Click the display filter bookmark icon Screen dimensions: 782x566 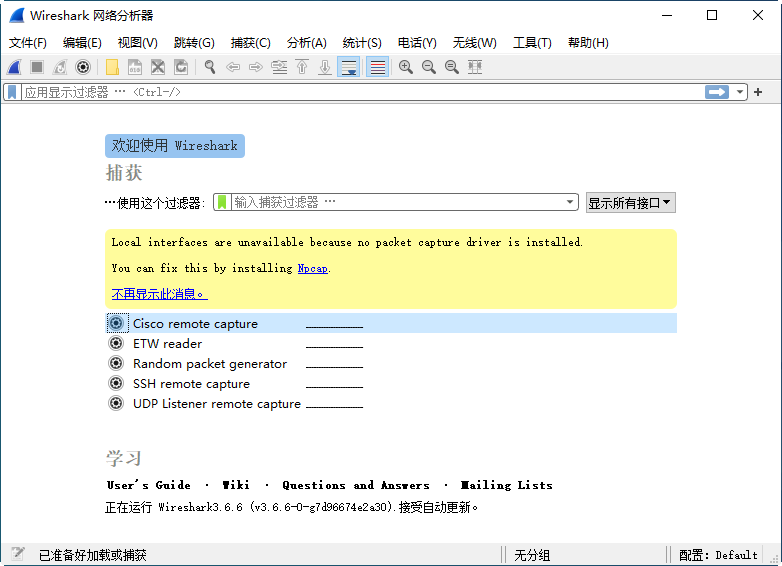tap(12, 92)
